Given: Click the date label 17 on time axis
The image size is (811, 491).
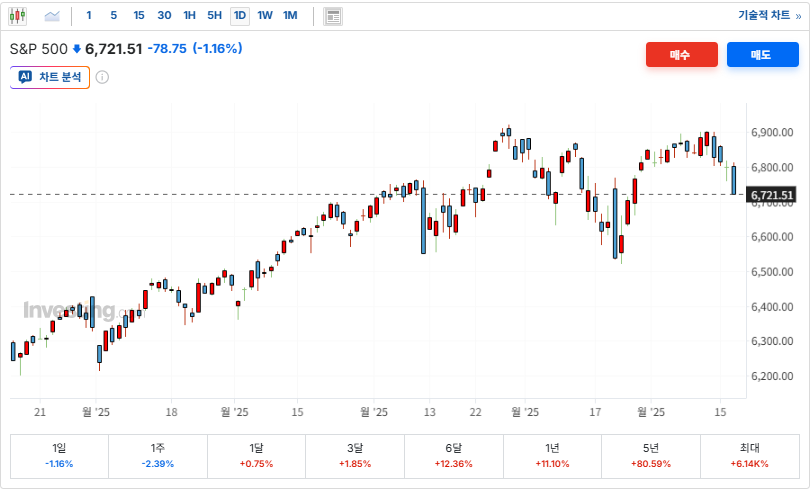Looking at the screenshot, I should (x=595, y=412).
